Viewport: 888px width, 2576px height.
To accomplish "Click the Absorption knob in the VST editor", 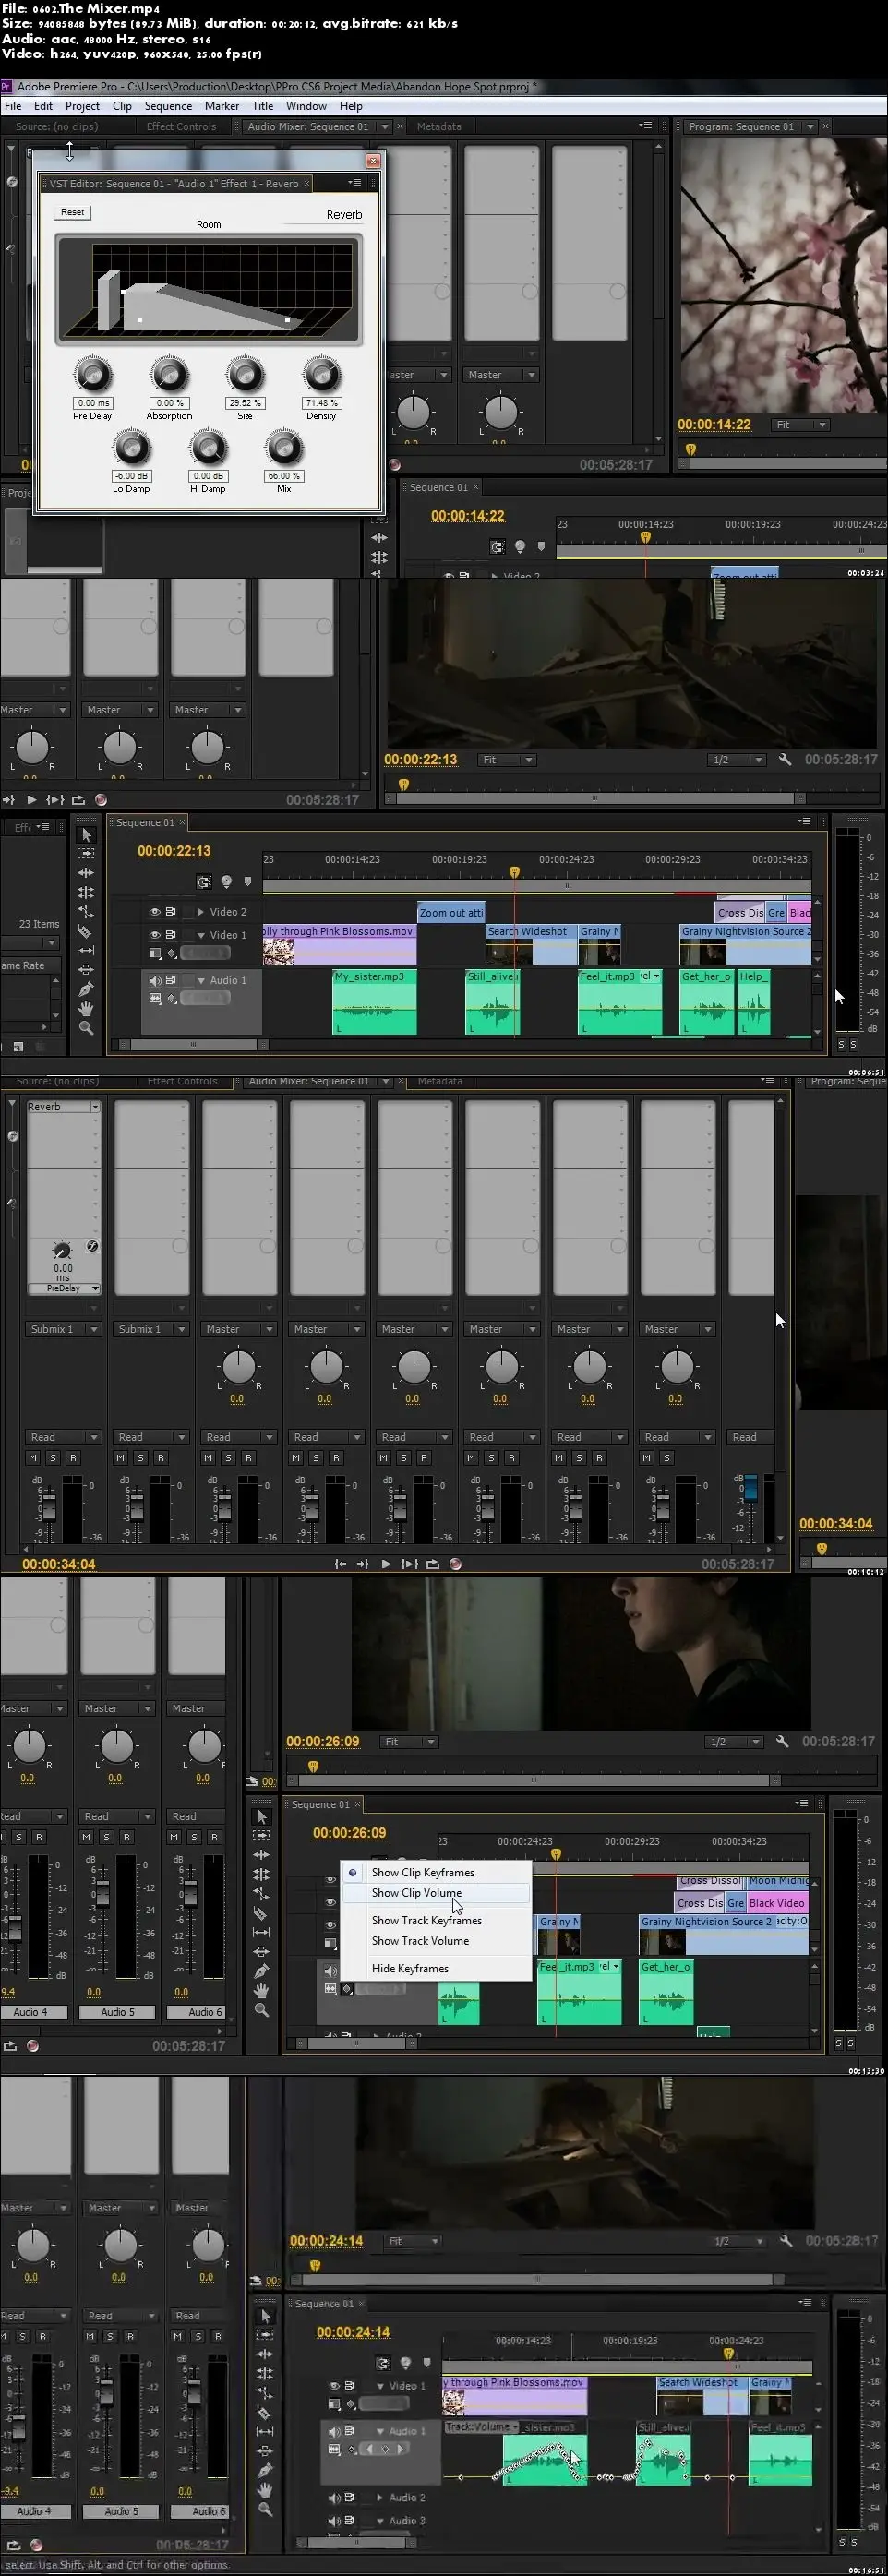I will [169, 376].
